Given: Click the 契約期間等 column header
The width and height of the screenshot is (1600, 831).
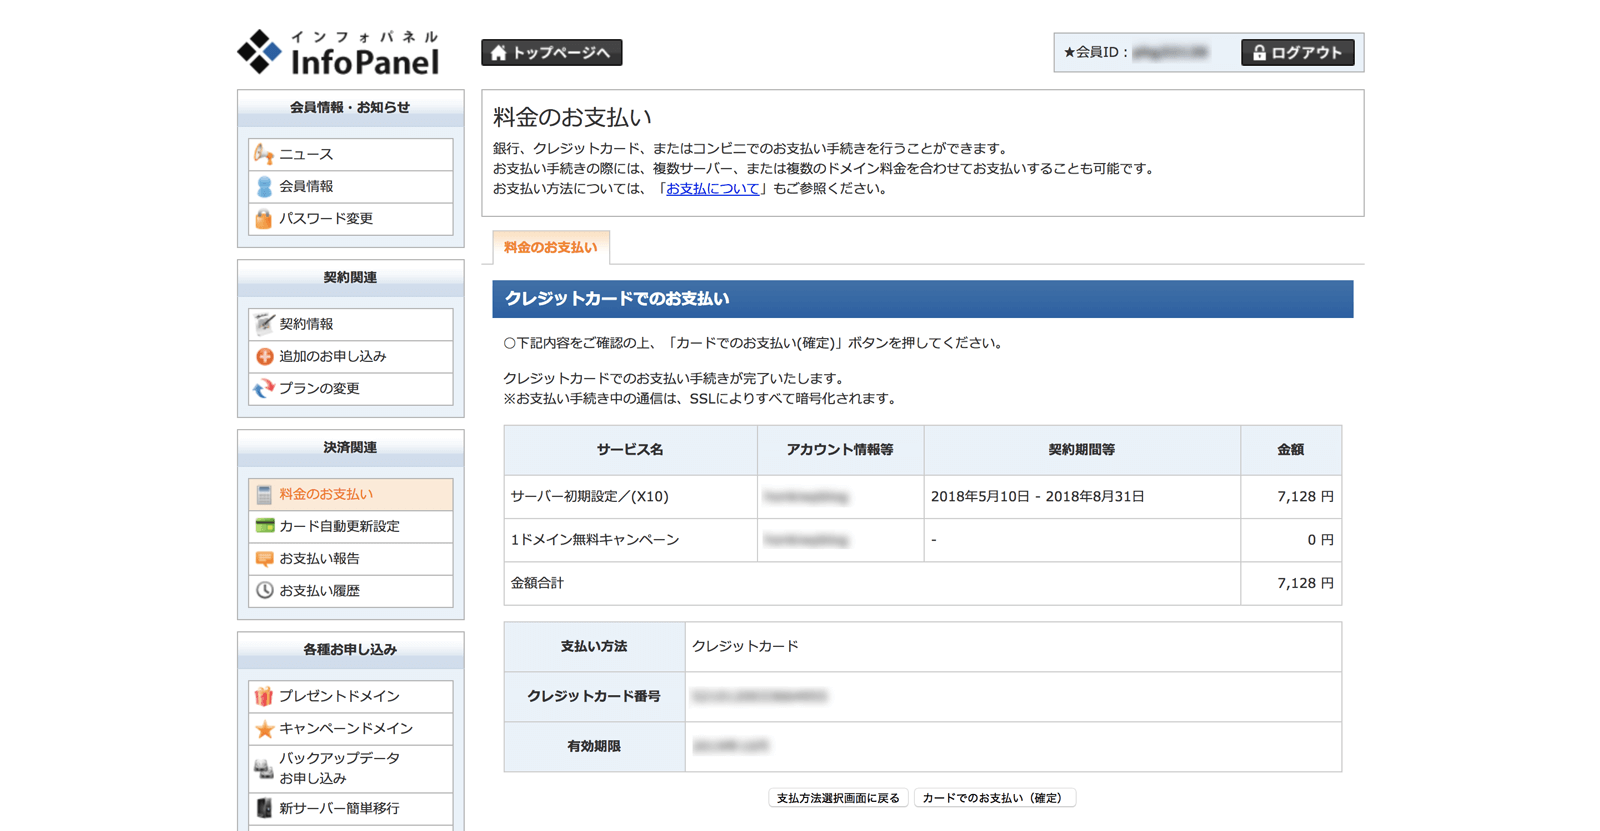Looking at the screenshot, I should click(1082, 450).
